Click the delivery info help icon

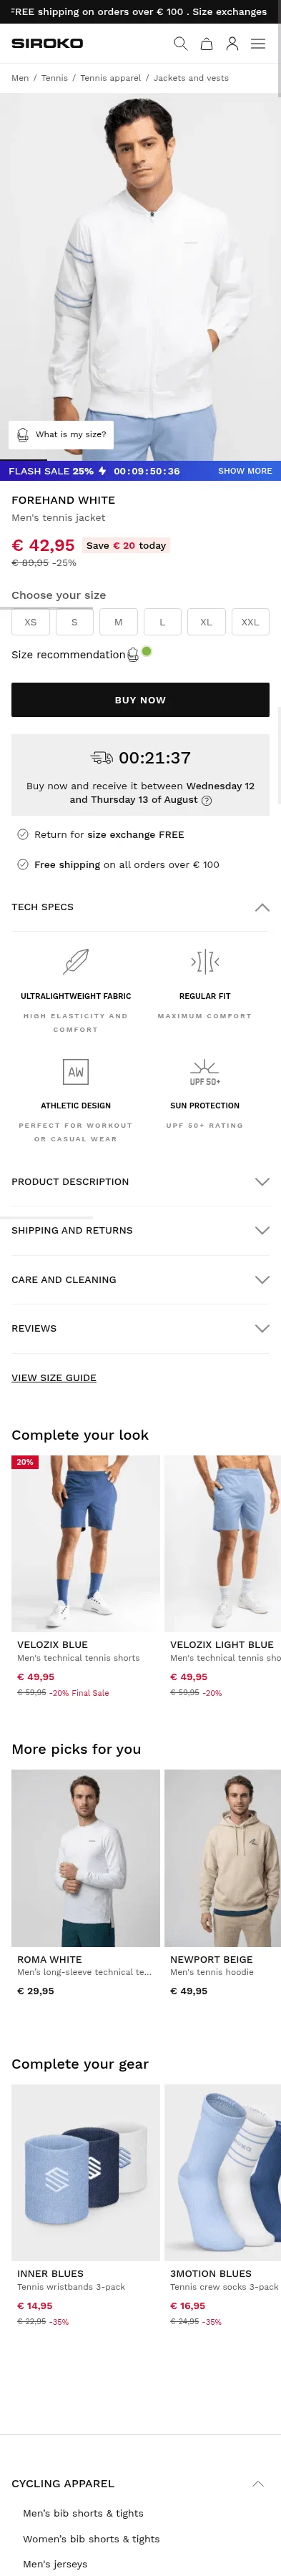coord(206,800)
